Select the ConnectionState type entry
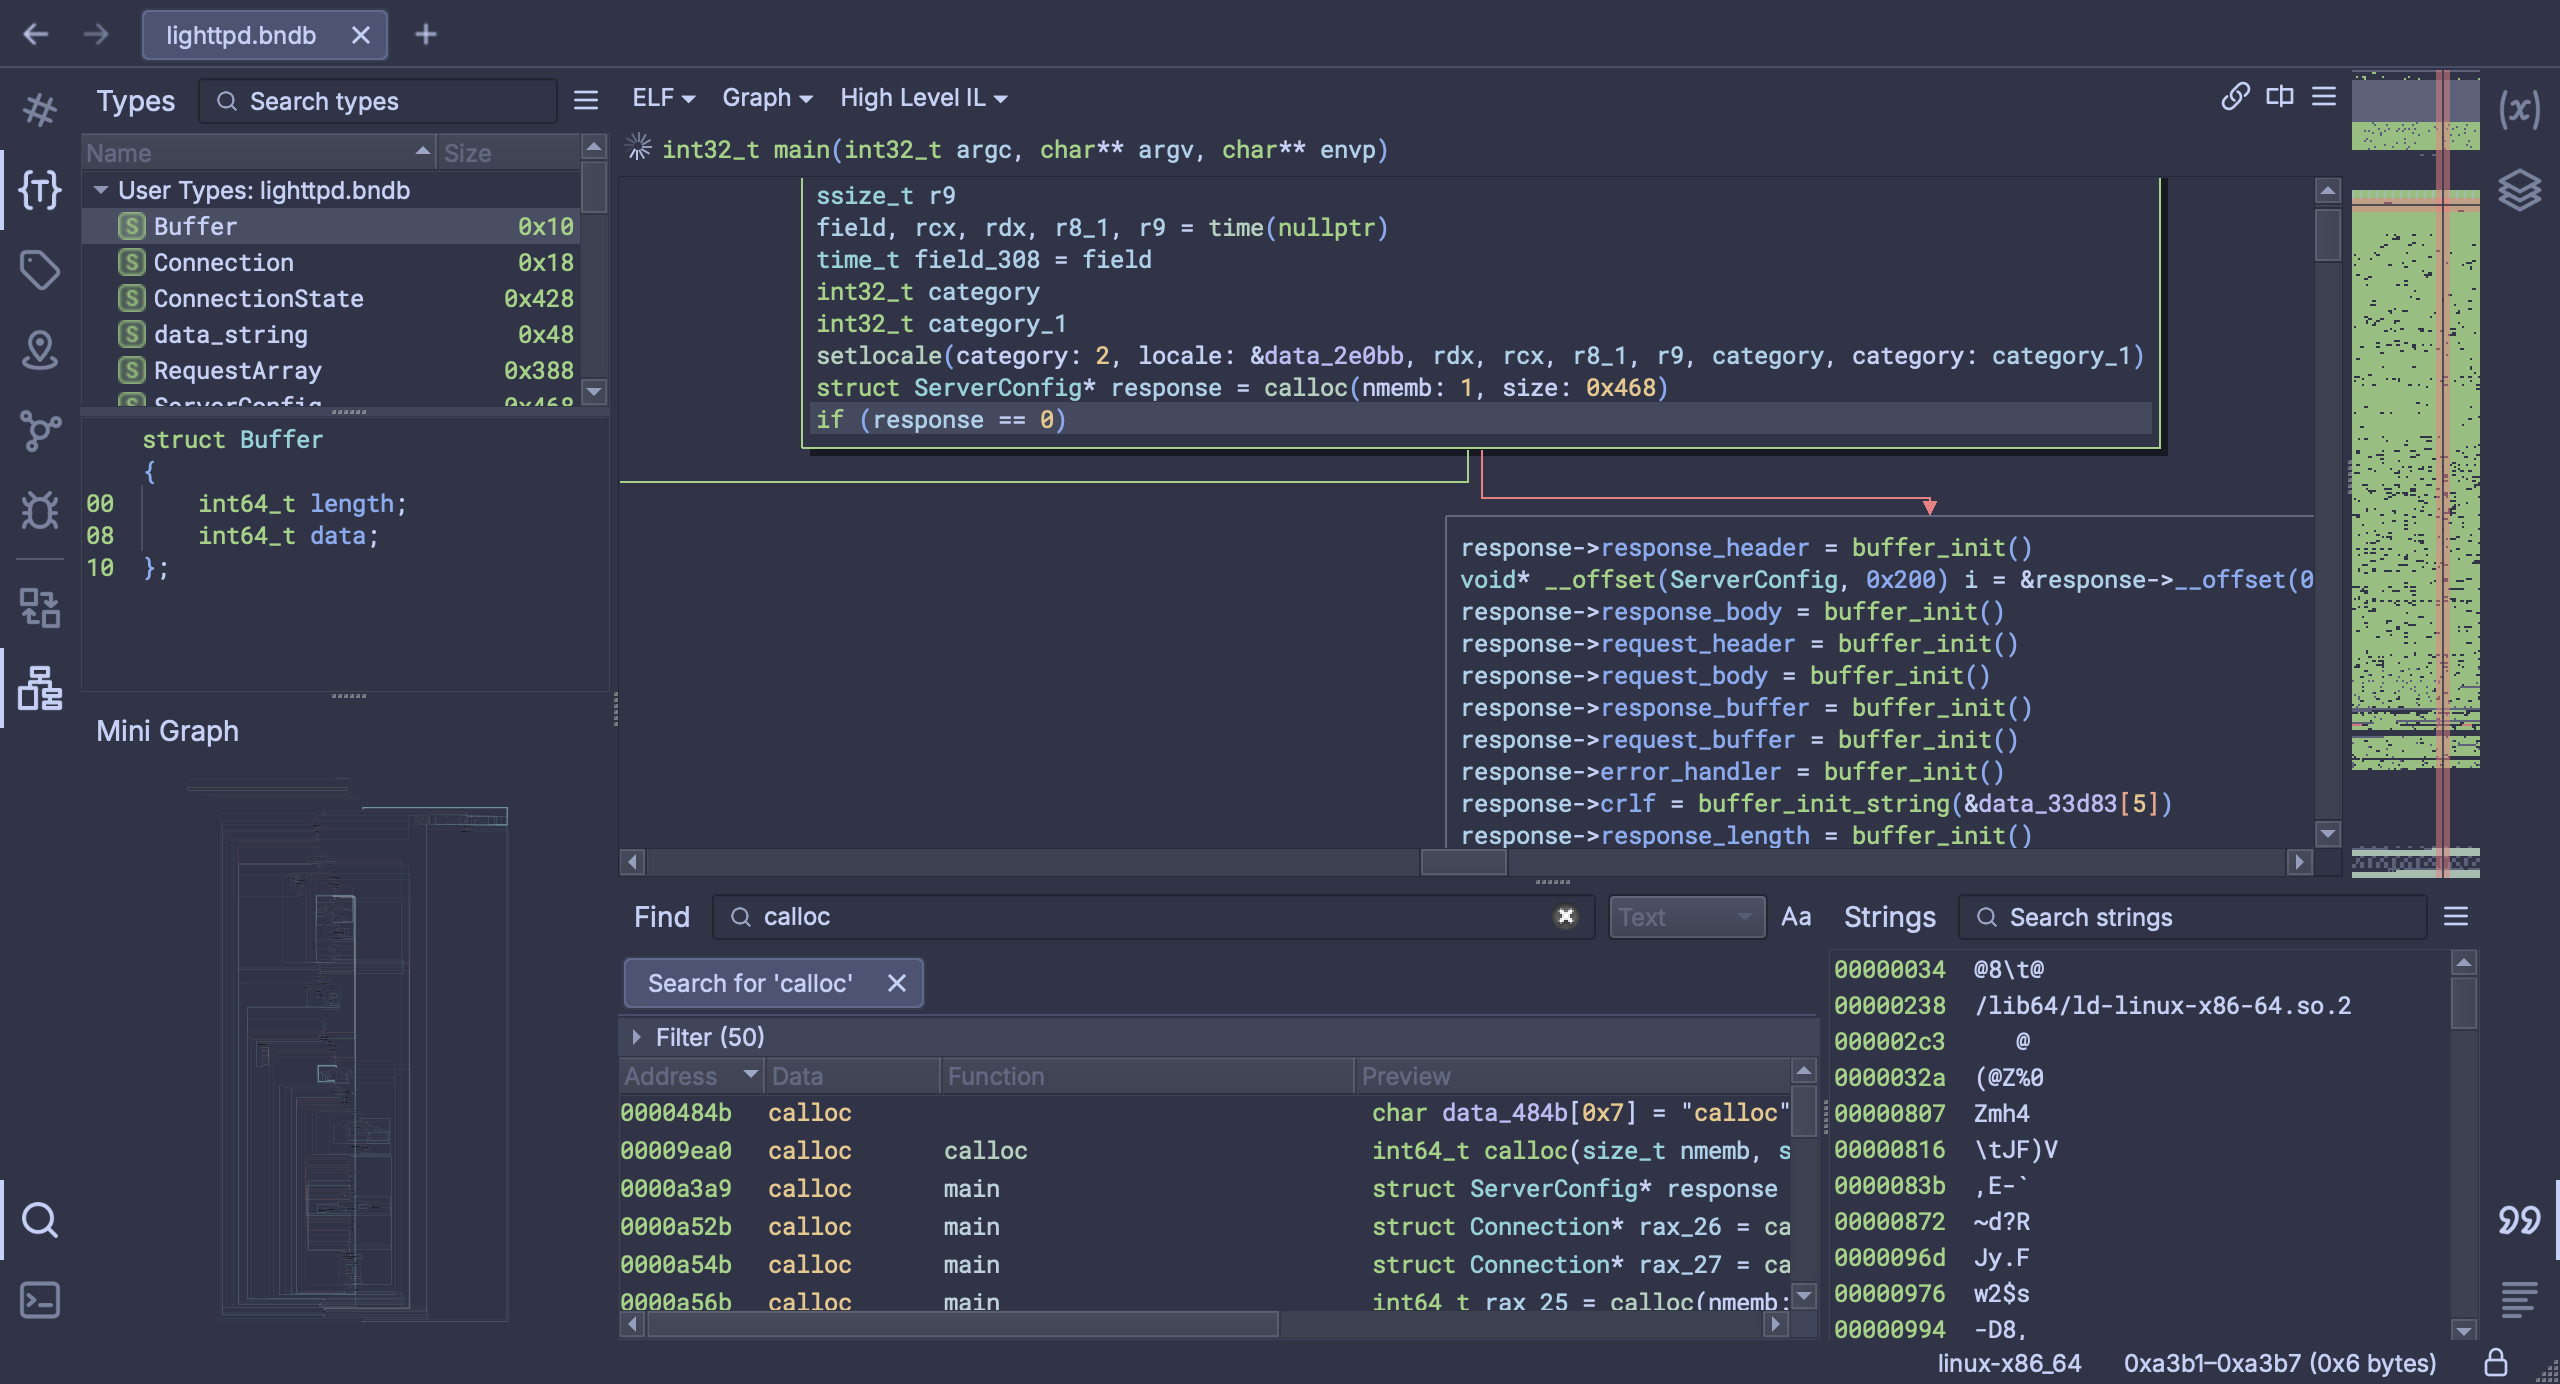The image size is (2560, 1384). 258,298
